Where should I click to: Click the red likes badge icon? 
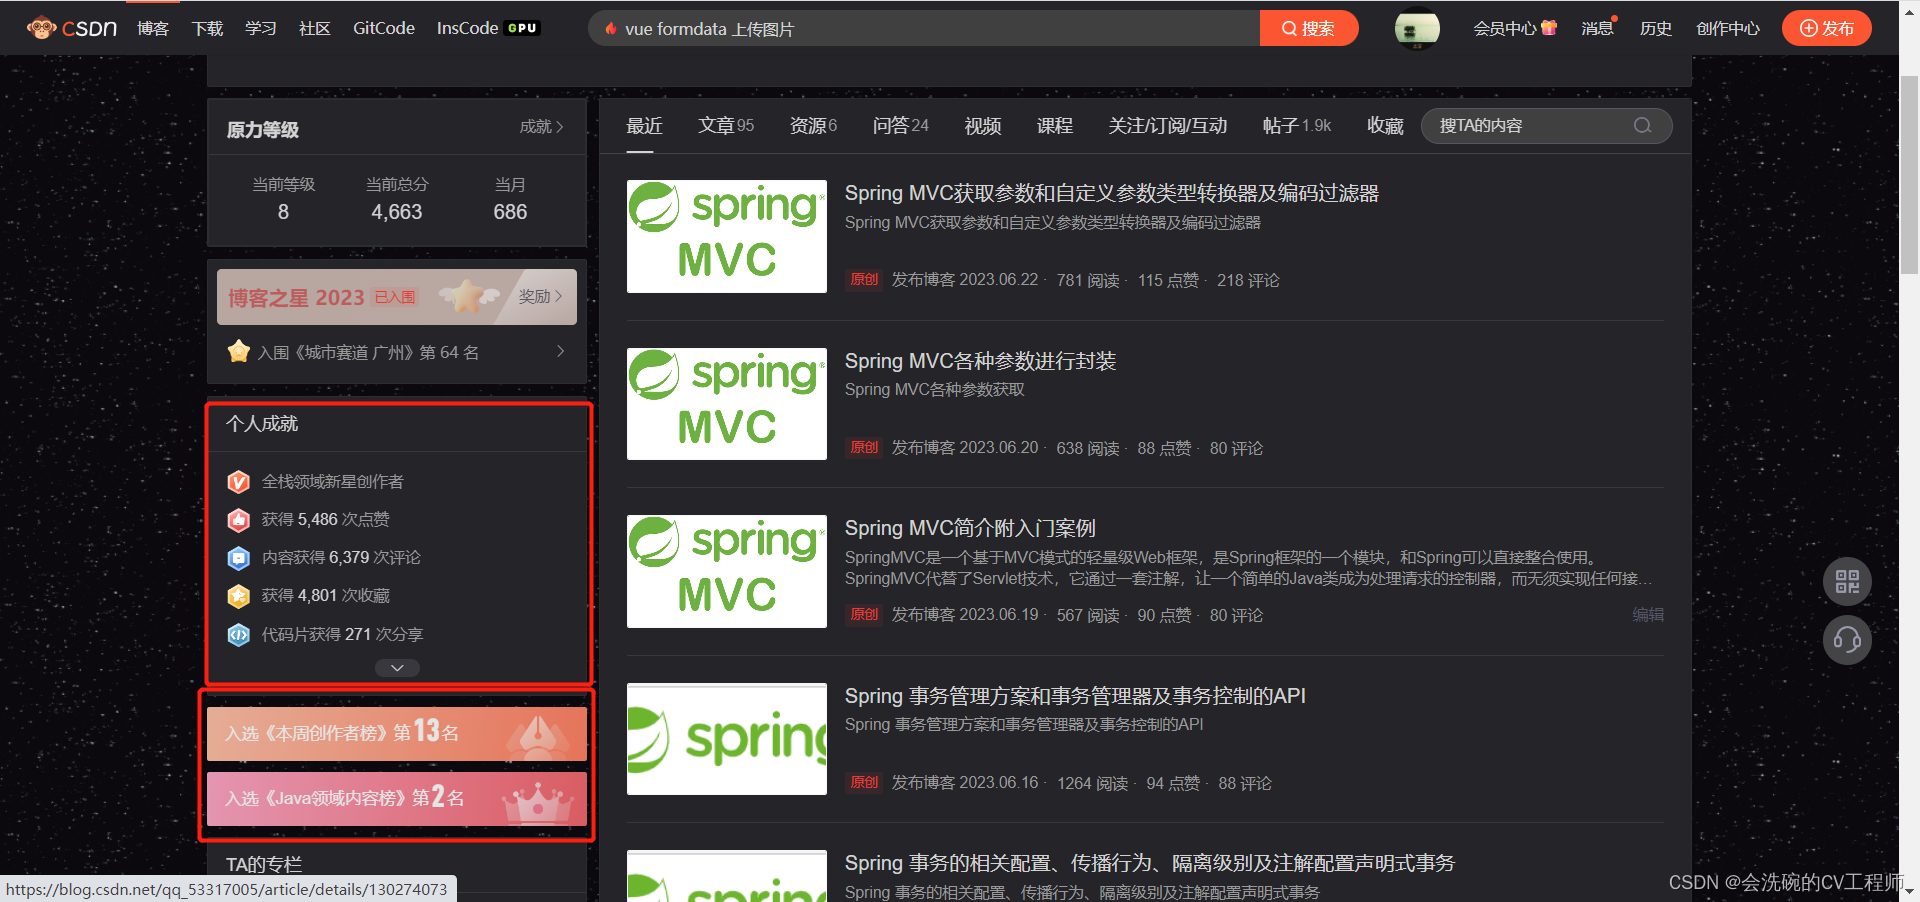click(x=239, y=520)
